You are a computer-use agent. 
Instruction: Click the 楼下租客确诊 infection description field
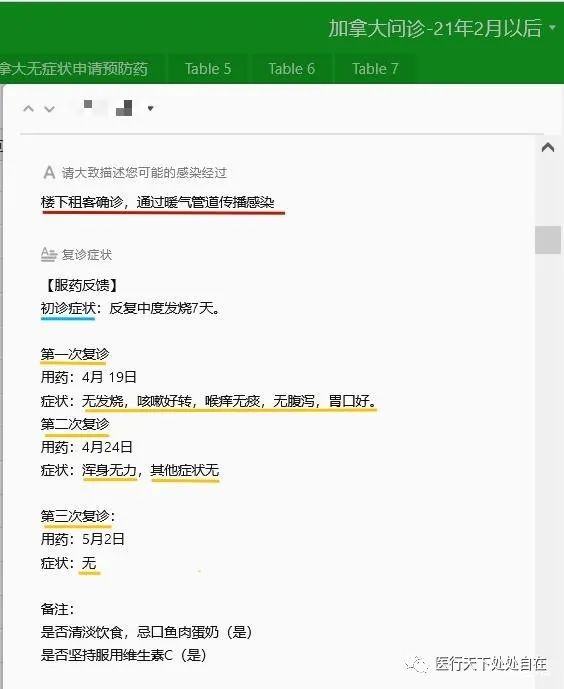(158, 202)
